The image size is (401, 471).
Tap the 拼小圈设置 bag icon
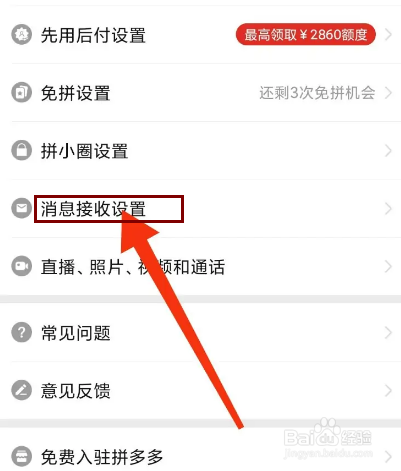pos(22,150)
